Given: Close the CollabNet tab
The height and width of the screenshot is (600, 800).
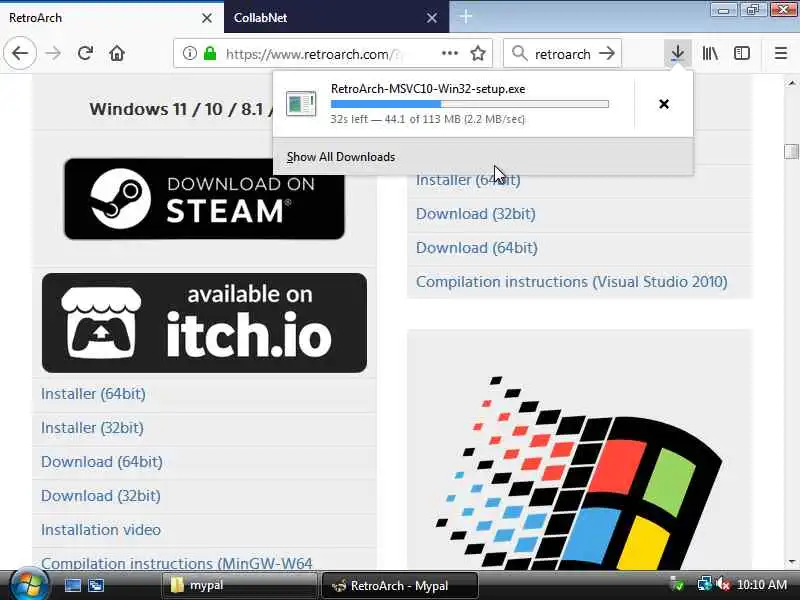Looking at the screenshot, I should pos(432,18).
